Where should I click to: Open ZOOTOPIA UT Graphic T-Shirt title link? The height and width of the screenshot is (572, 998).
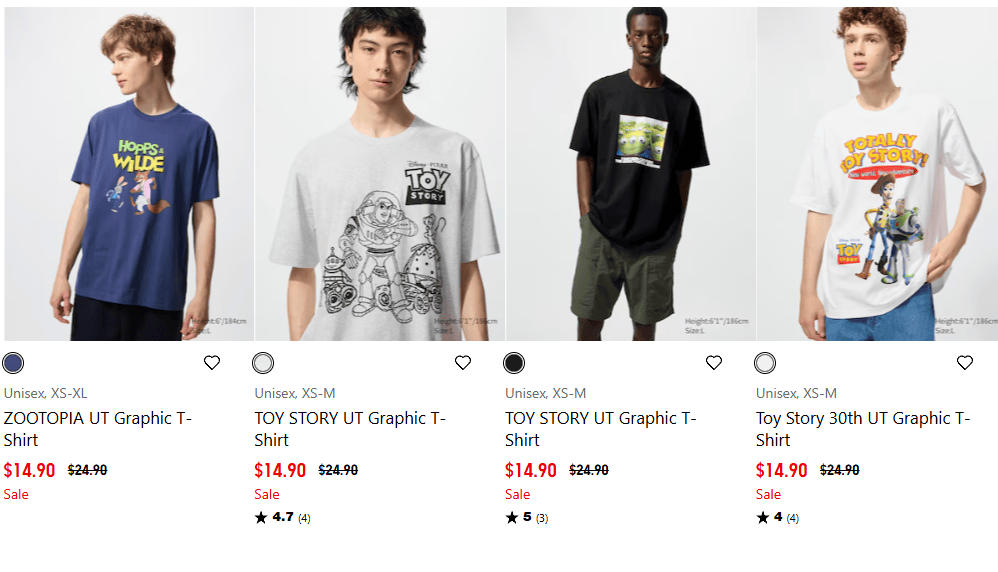pos(98,429)
